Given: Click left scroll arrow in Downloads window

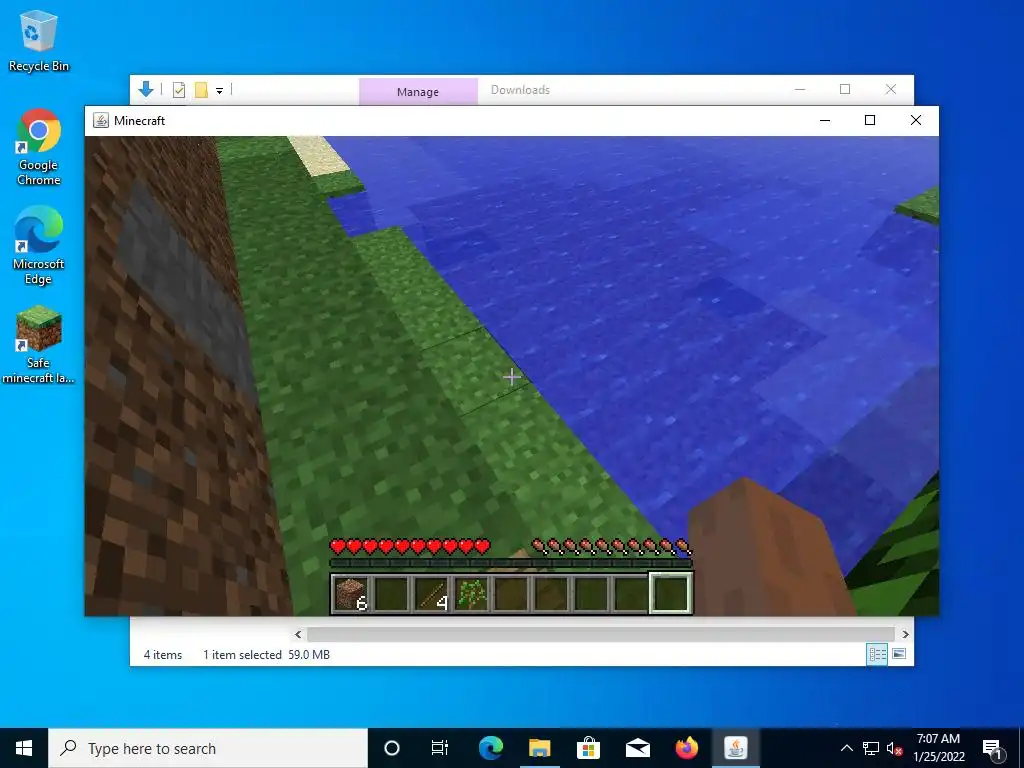Looking at the screenshot, I should (x=298, y=634).
